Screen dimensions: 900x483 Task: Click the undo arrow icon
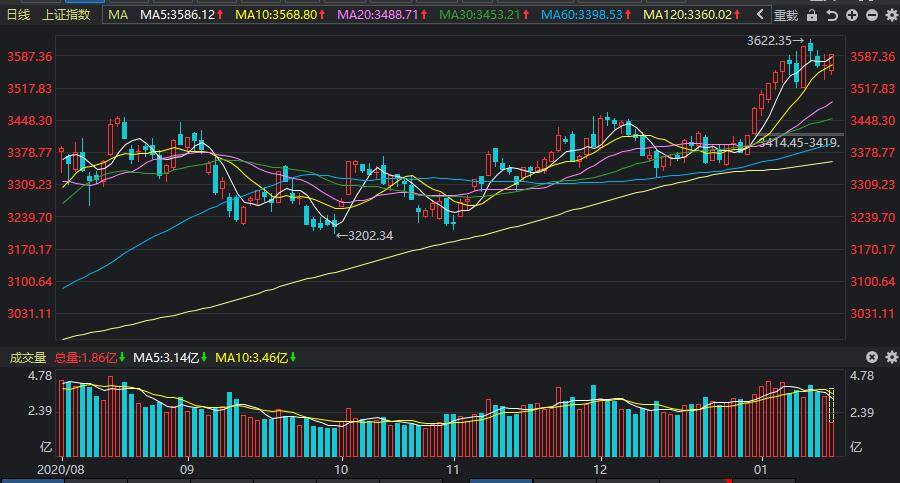(832, 16)
